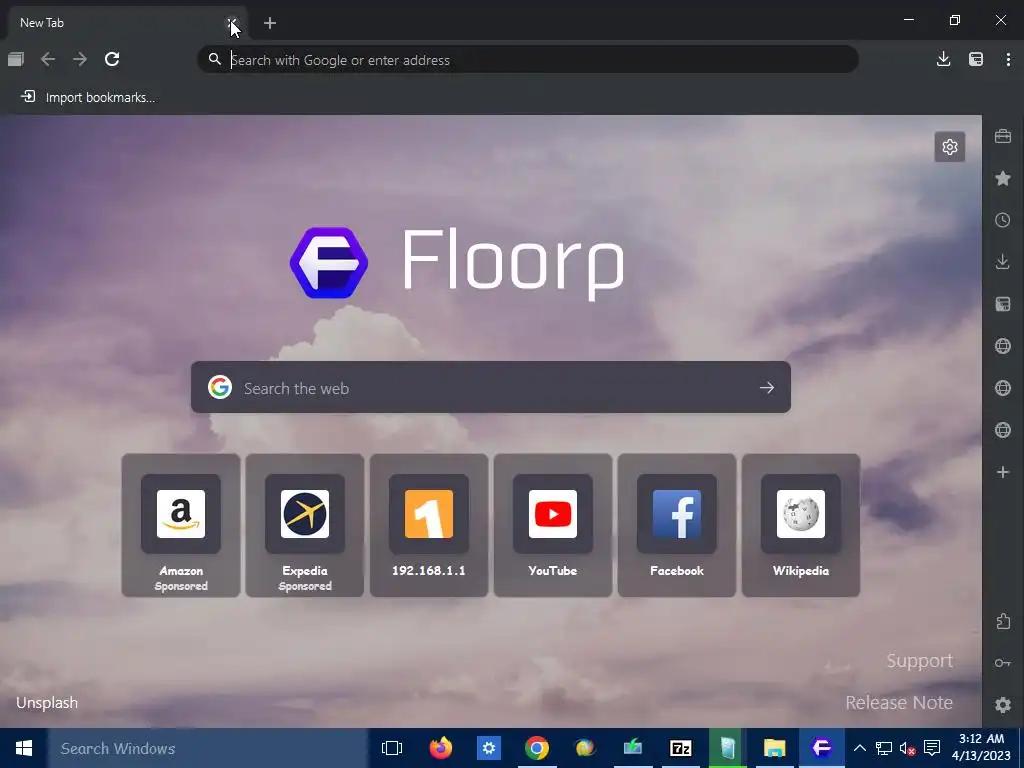Open the downloads toolbar button
This screenshot has width=1024, height=768.
point(943,59)
